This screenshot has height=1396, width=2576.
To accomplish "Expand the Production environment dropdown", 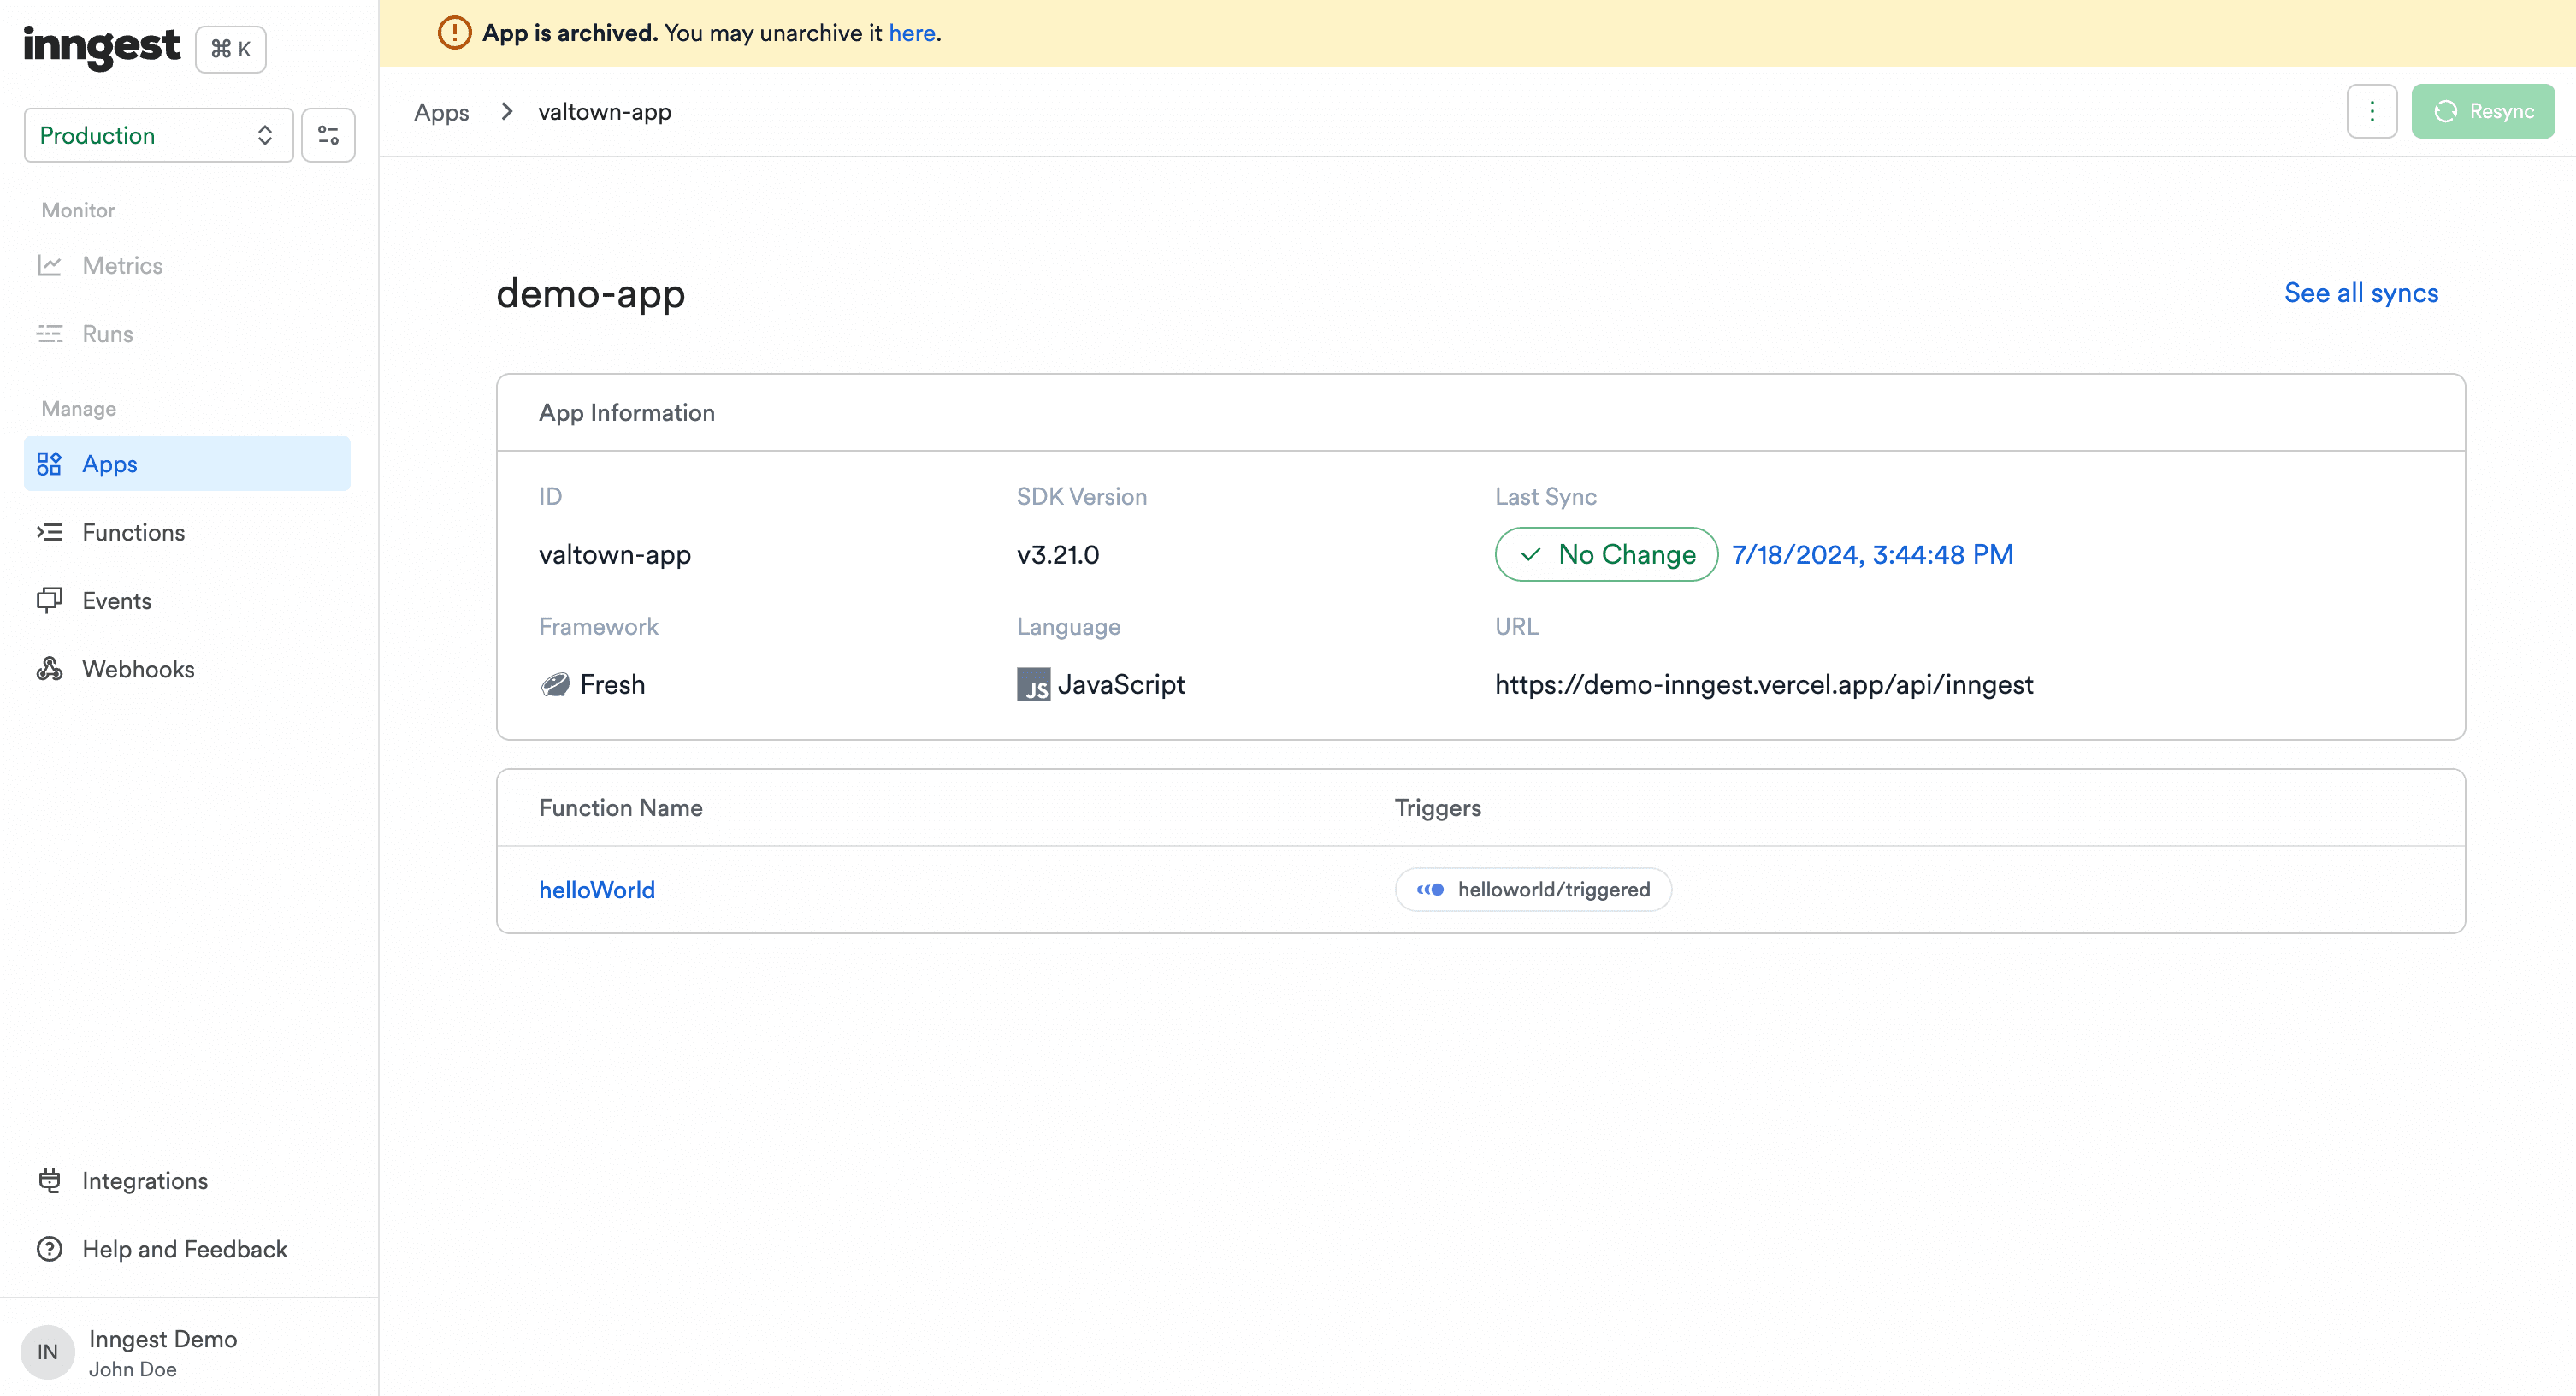I will click(158, 135).
